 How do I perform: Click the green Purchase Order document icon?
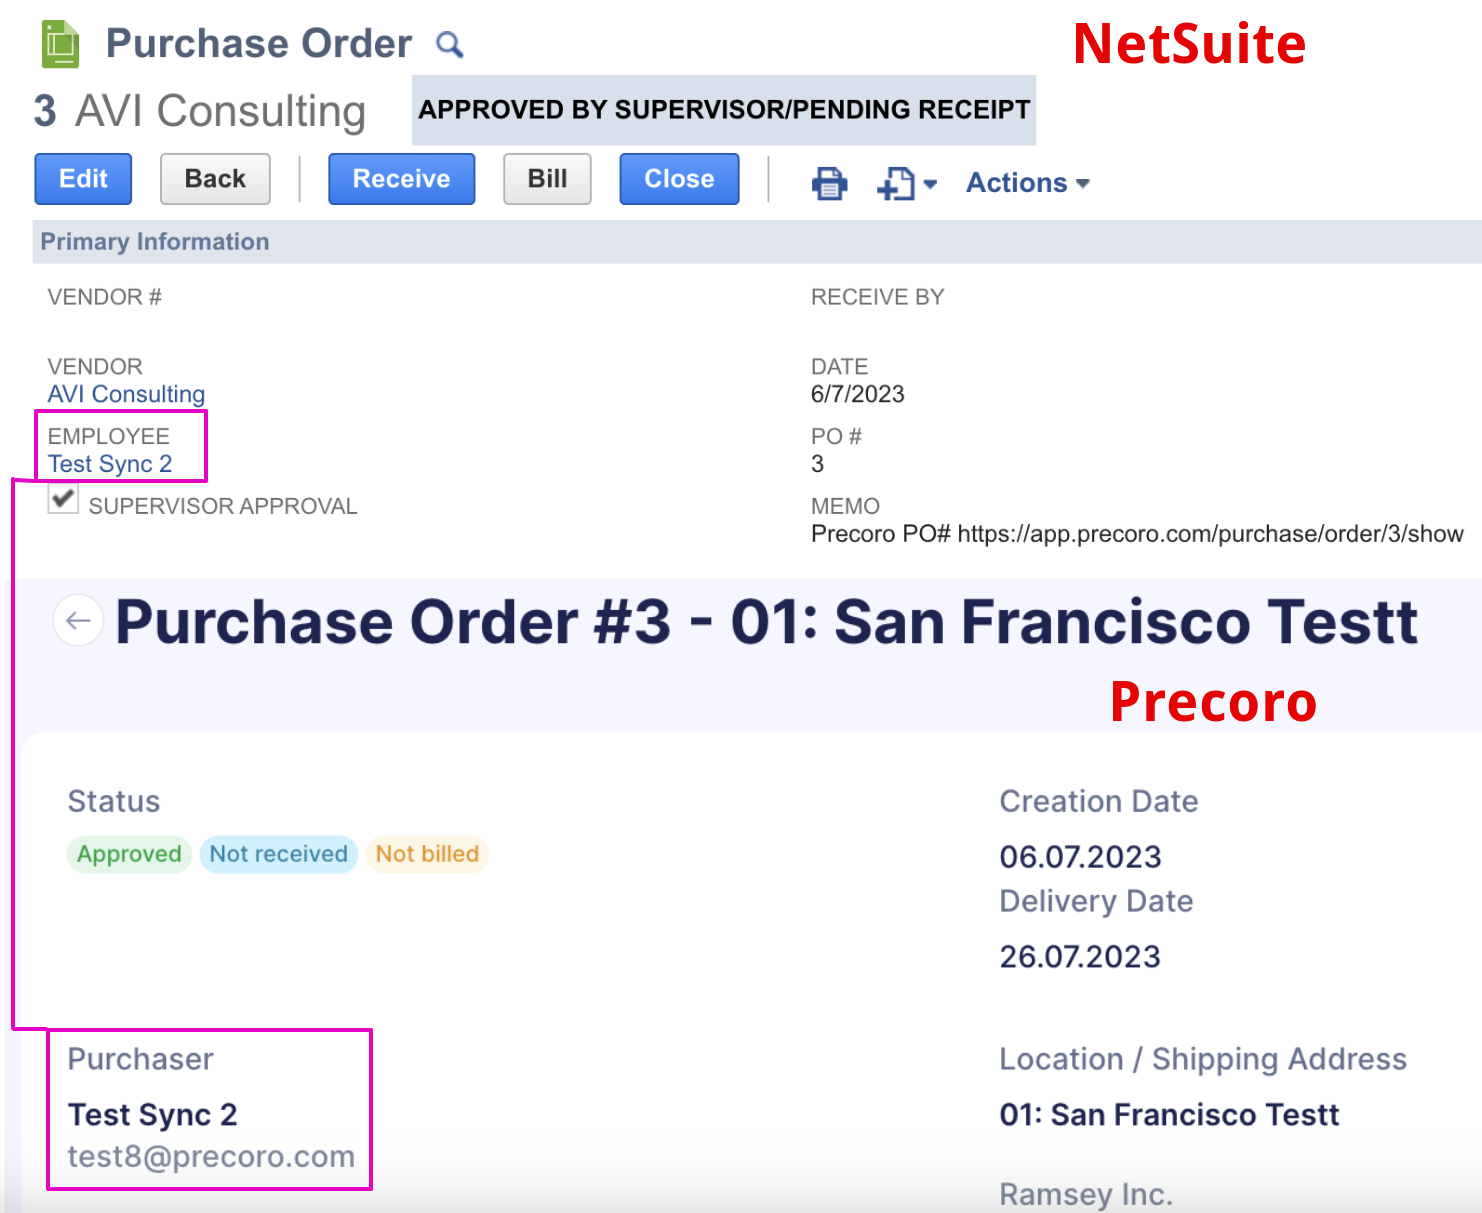[60, 44]
